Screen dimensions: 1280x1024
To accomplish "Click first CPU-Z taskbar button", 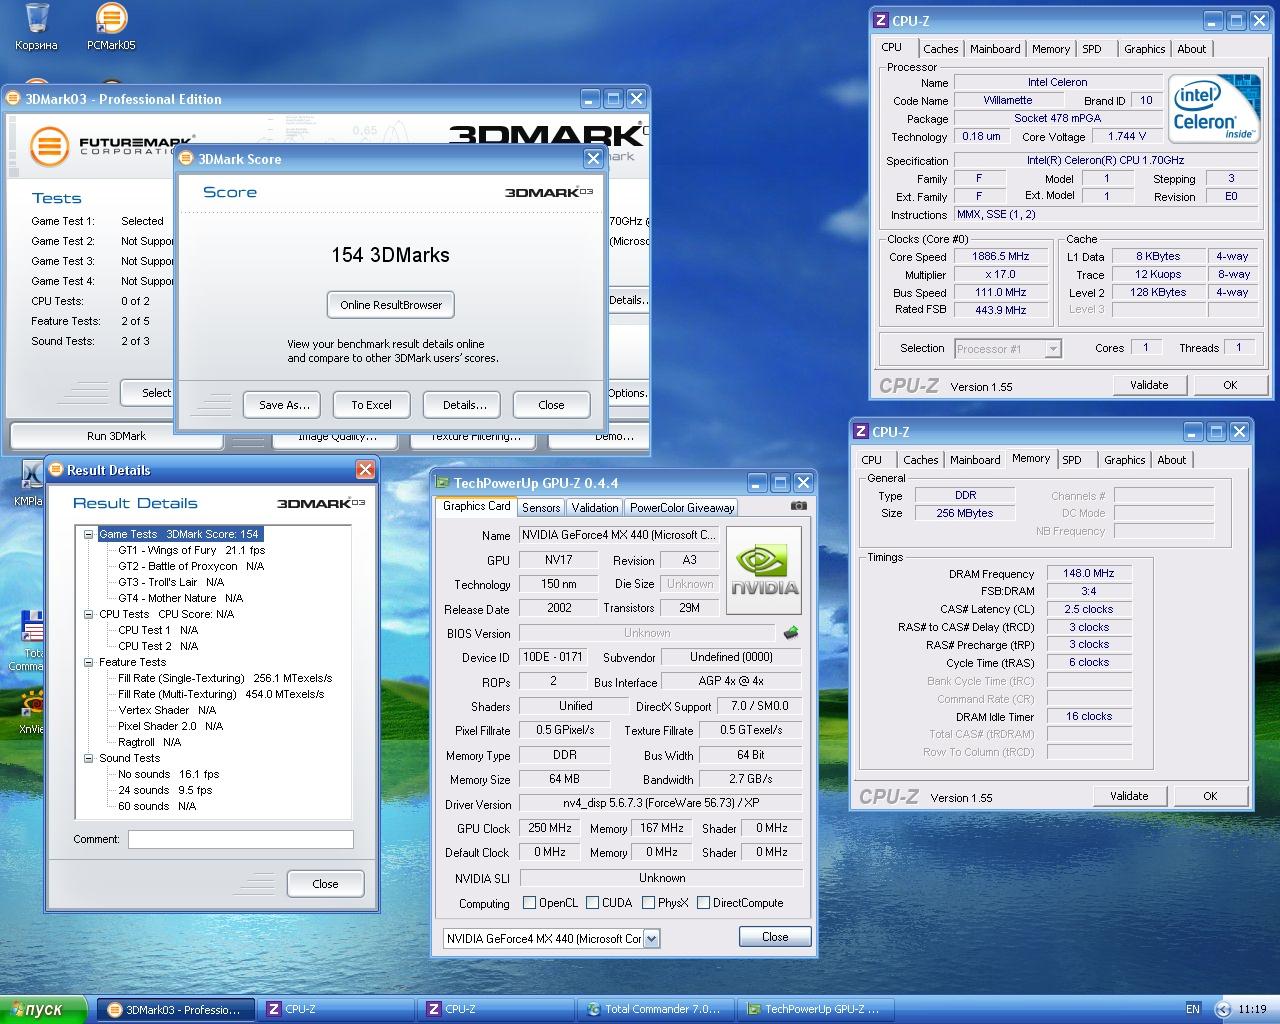I will coord(336,1010).
